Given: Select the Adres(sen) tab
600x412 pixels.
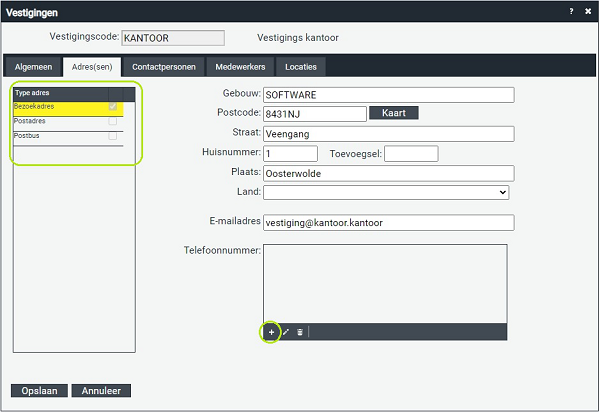Looking at the screenshot, I should point(92,67).
